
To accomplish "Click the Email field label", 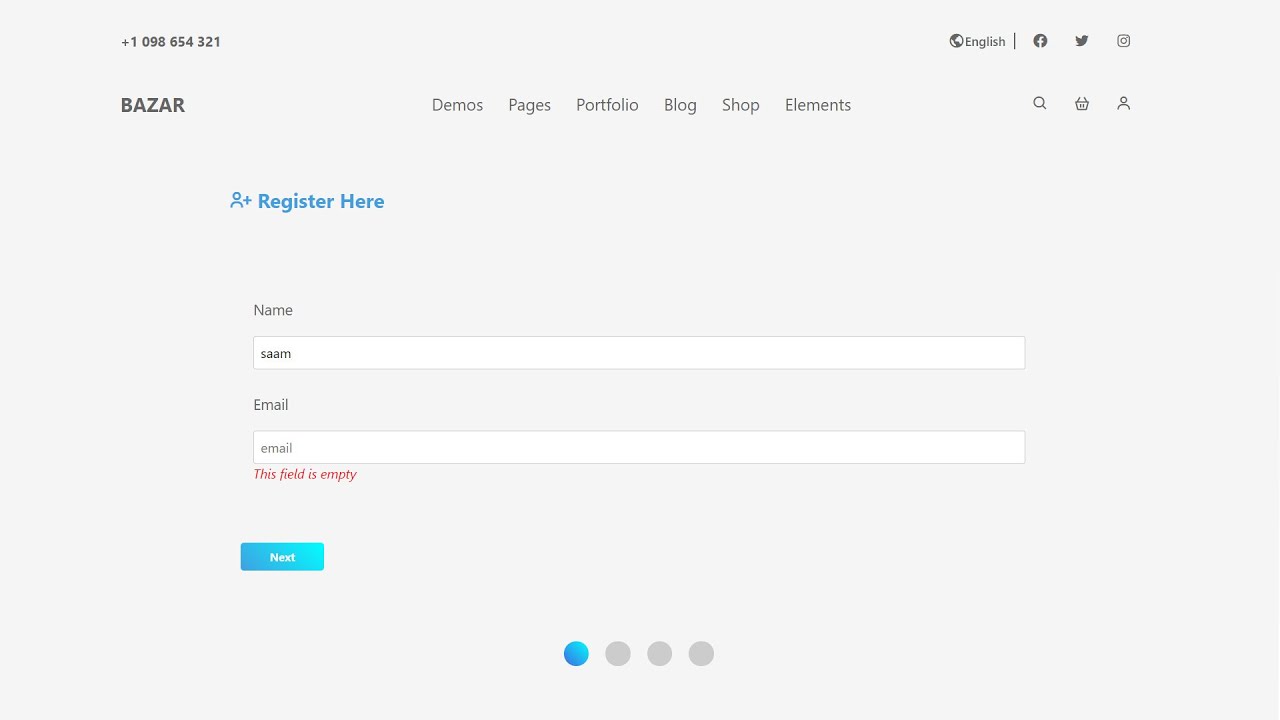I will [x=271, y=405].
